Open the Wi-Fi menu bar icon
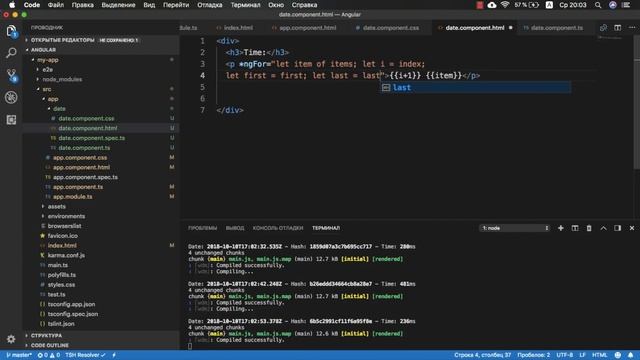The width and height of the screenshot is (640, 360). (x=505, y=5)
